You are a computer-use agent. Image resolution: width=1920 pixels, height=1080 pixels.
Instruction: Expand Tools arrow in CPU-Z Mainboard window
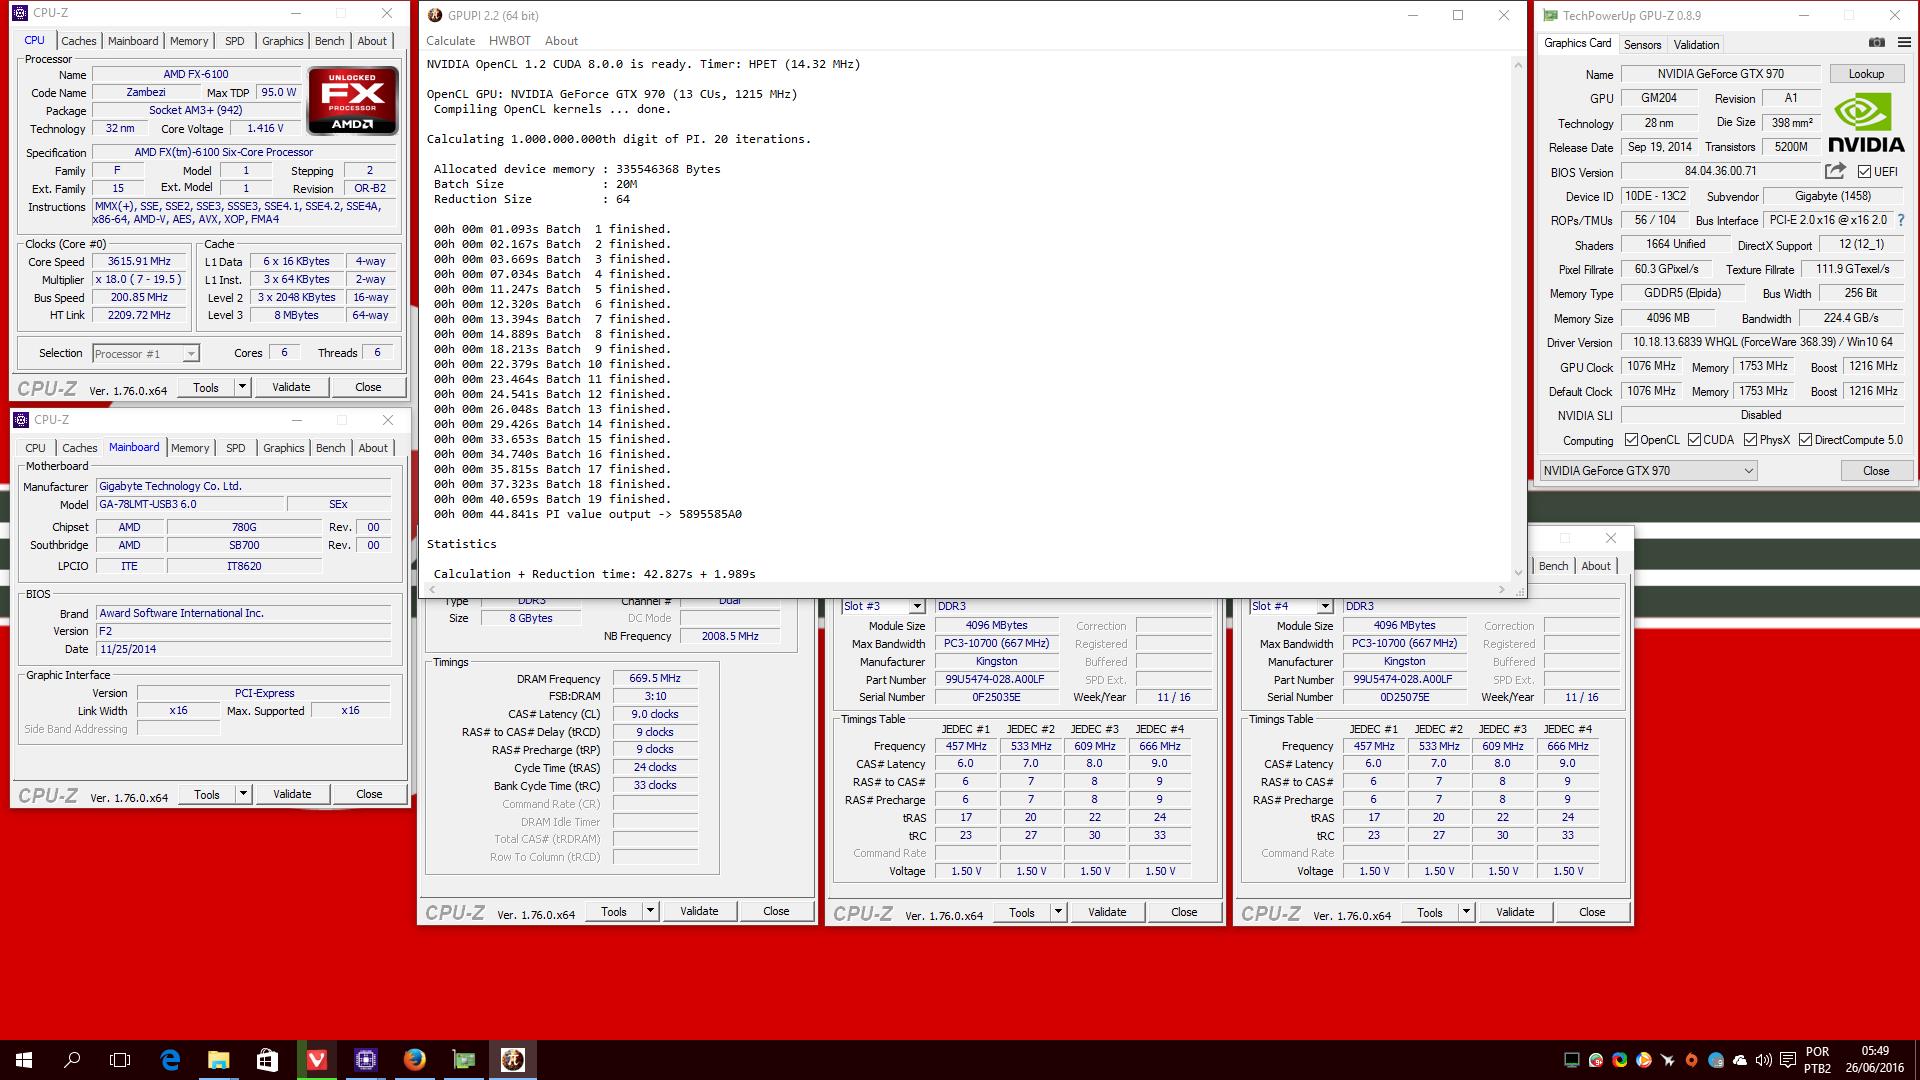242,794
